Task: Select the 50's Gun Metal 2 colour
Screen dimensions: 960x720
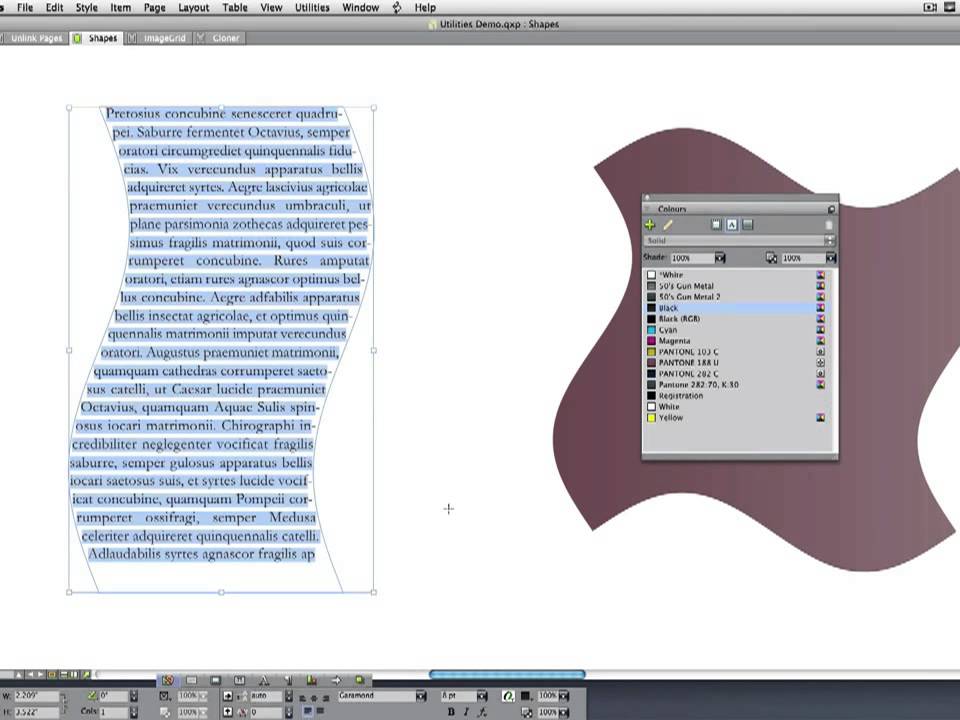Action: coord(737,297)
